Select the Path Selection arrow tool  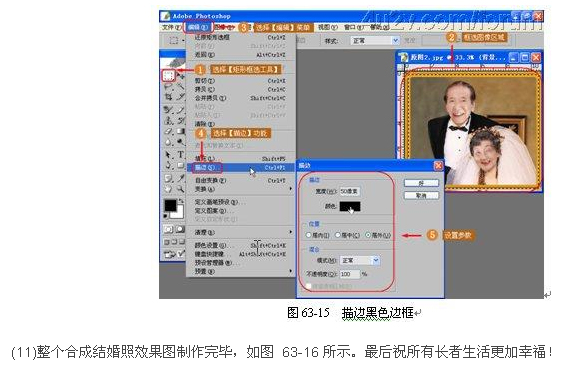pyautogui.click(x=168, y=154)
